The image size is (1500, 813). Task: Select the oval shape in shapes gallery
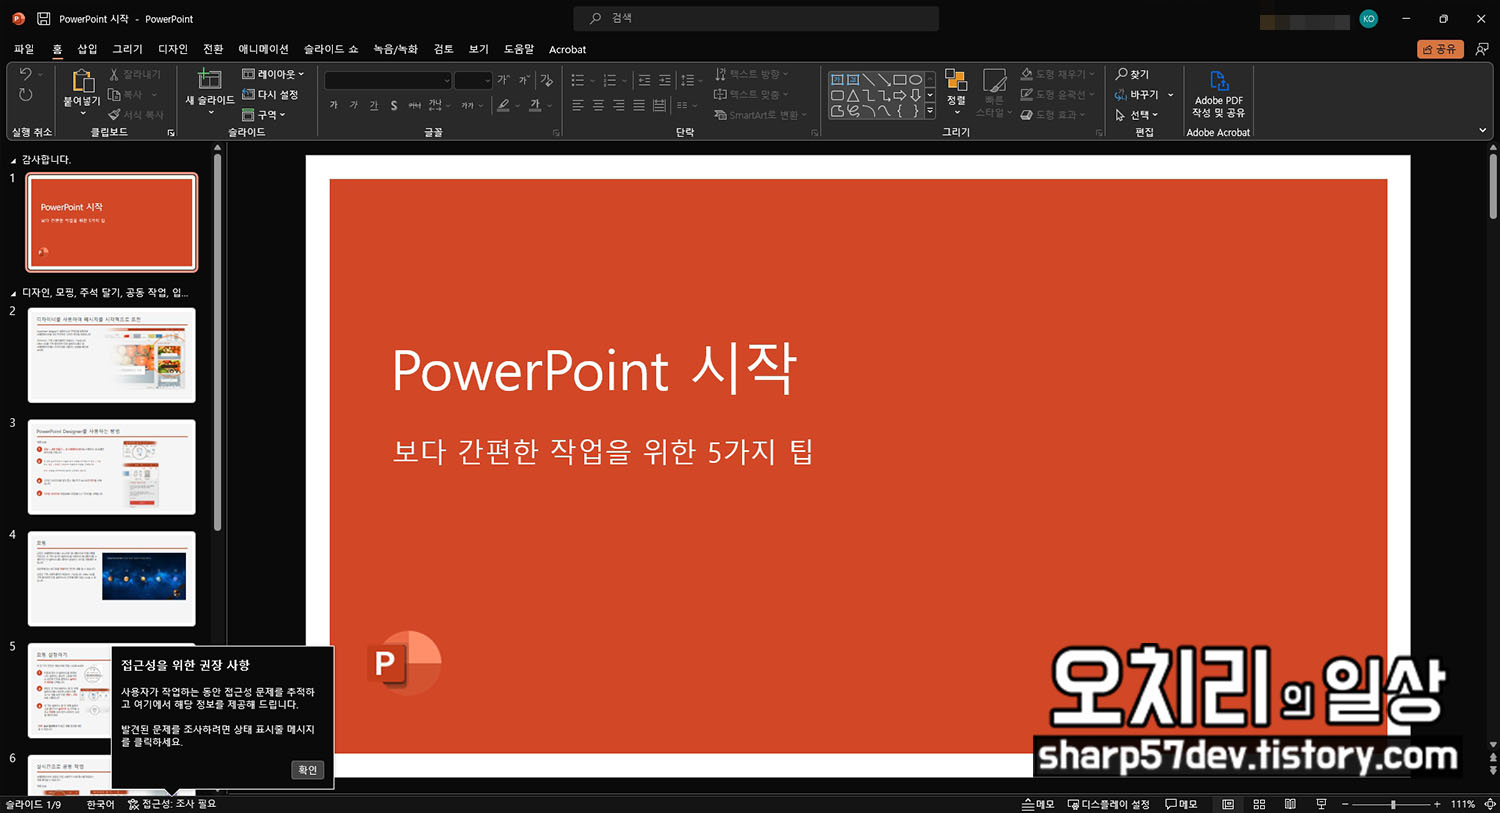coord(915,80)
